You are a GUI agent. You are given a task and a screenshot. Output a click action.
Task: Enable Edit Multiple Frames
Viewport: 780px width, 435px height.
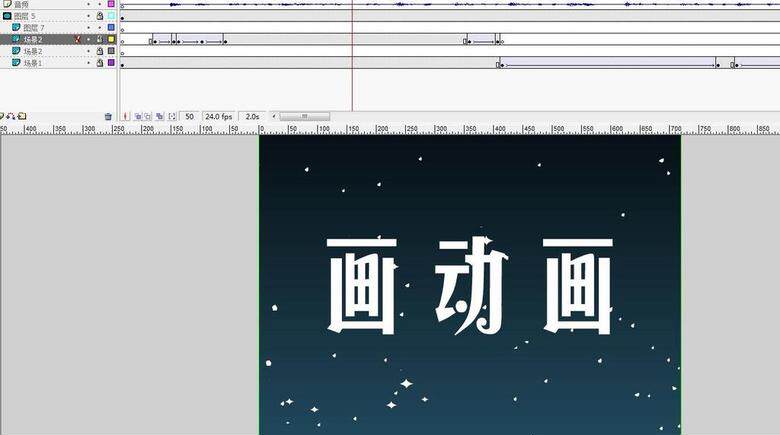click(159, 116)
